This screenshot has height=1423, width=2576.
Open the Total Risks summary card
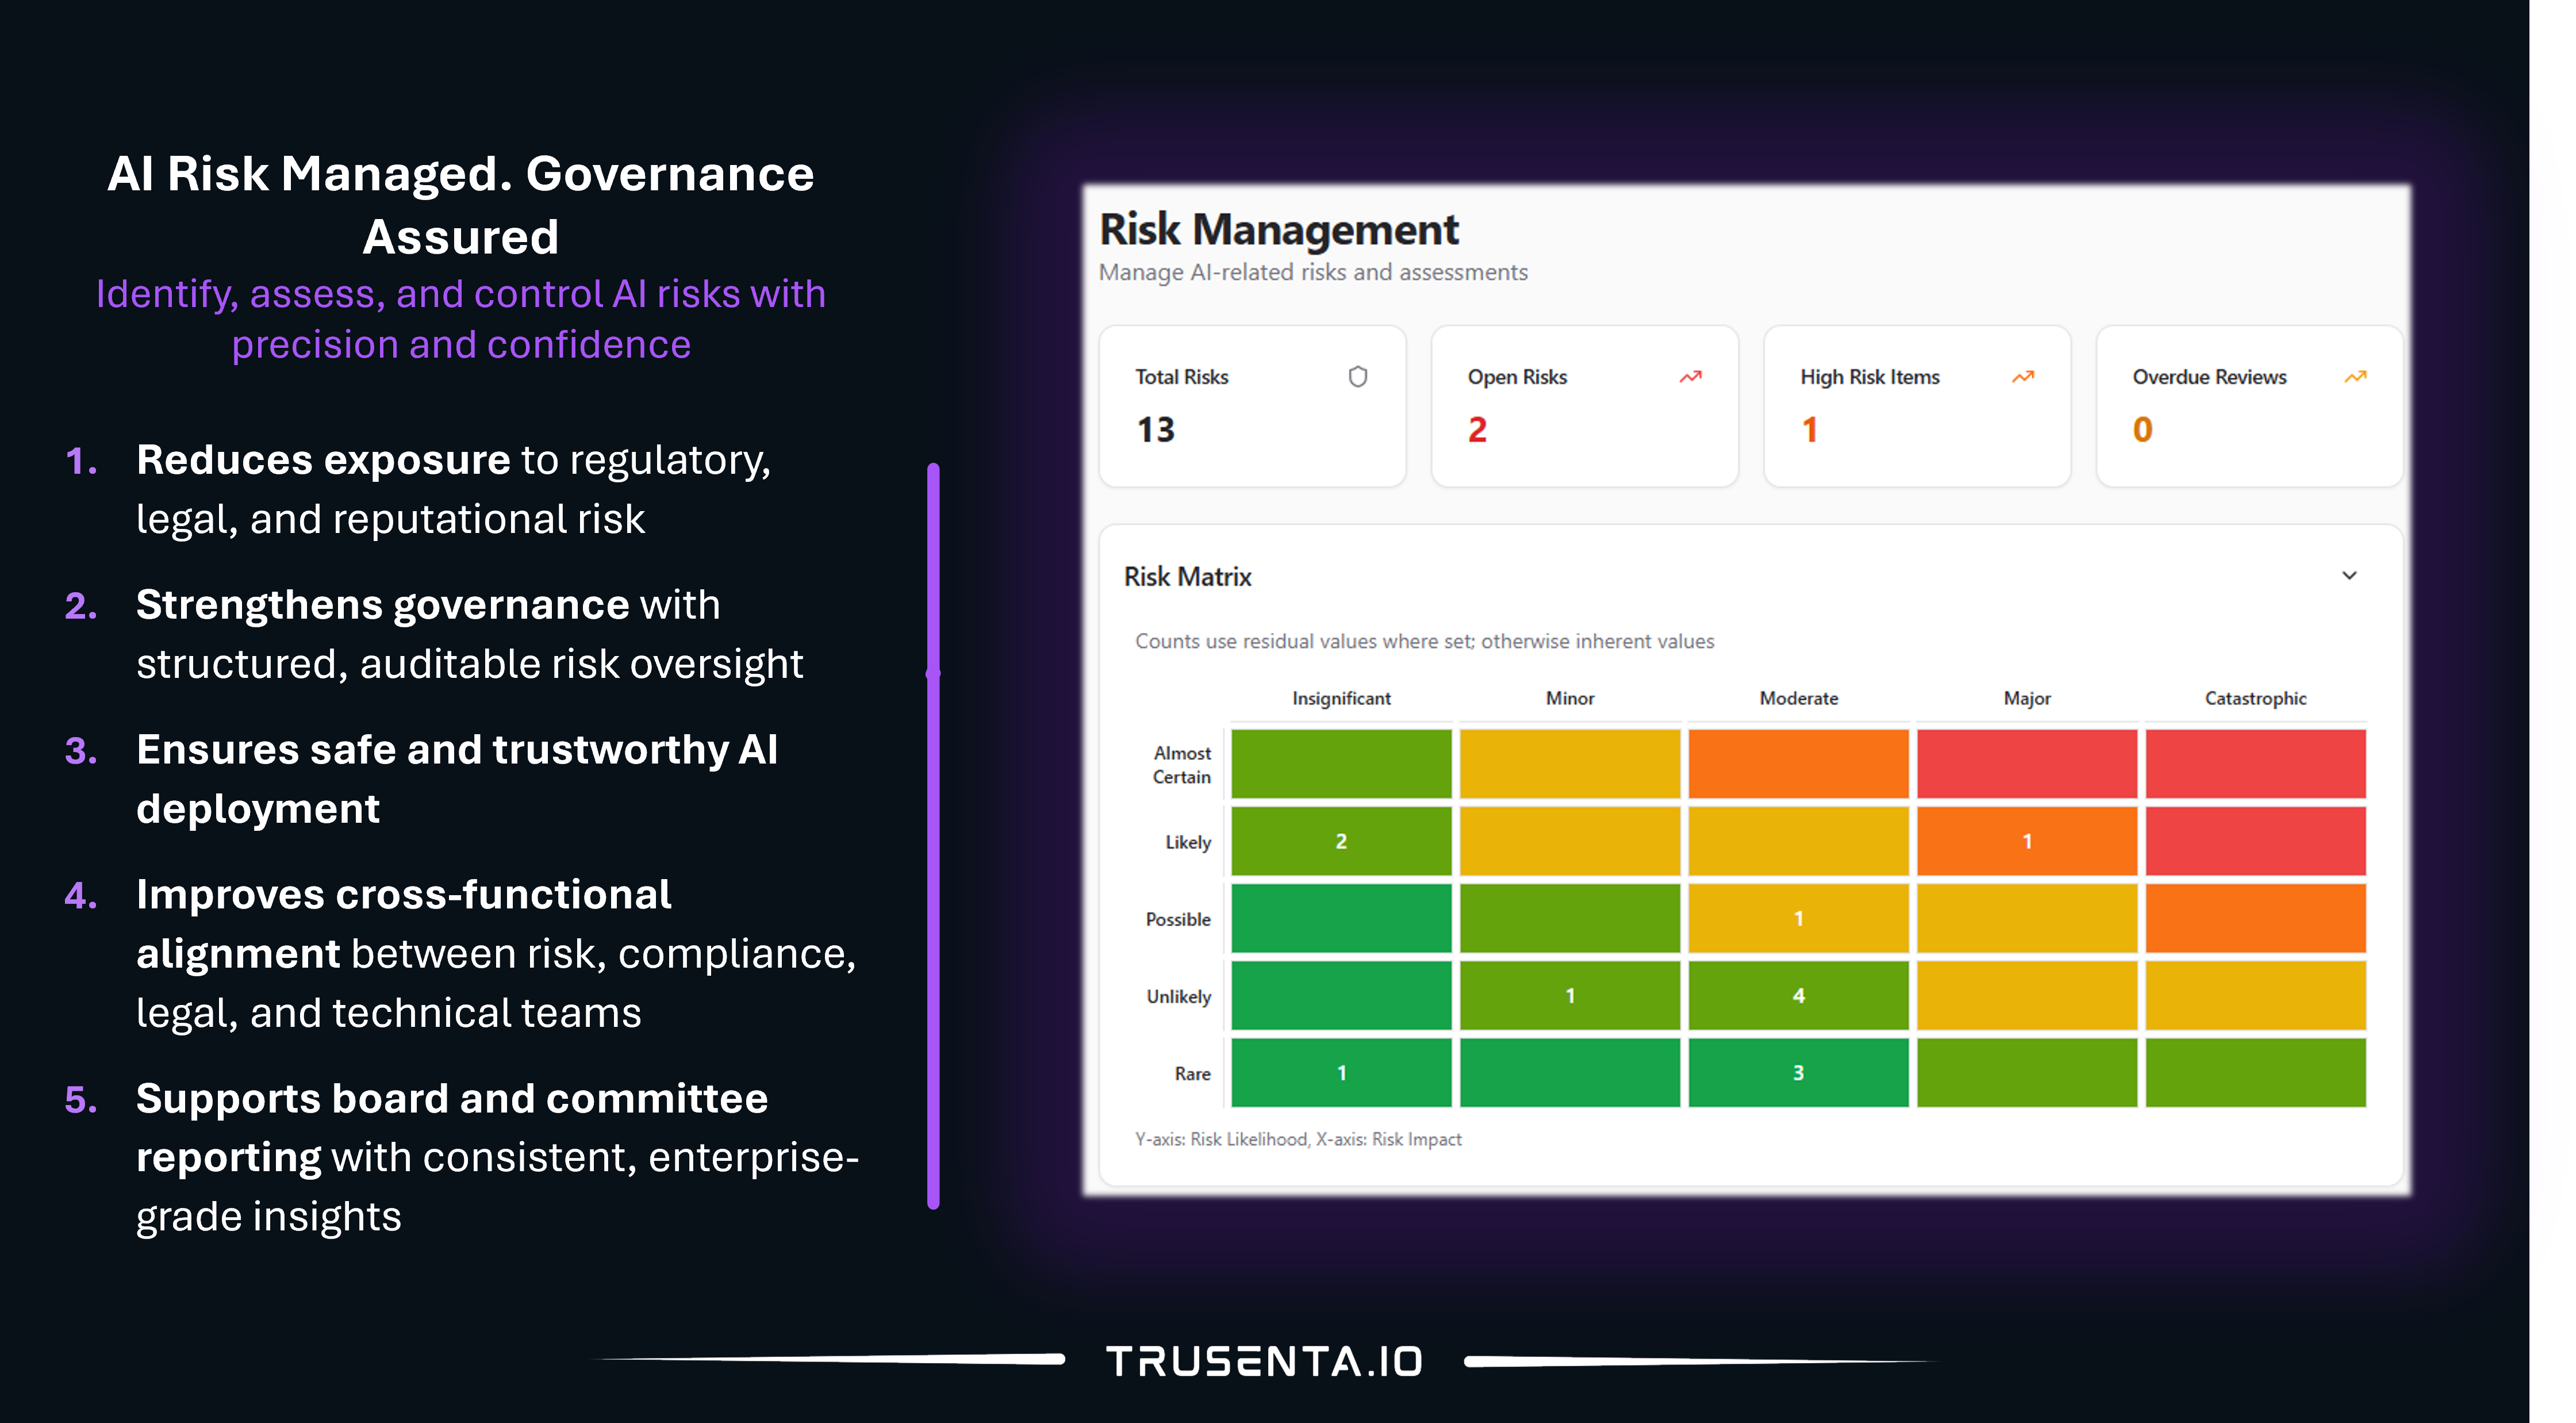(1253, 405)
